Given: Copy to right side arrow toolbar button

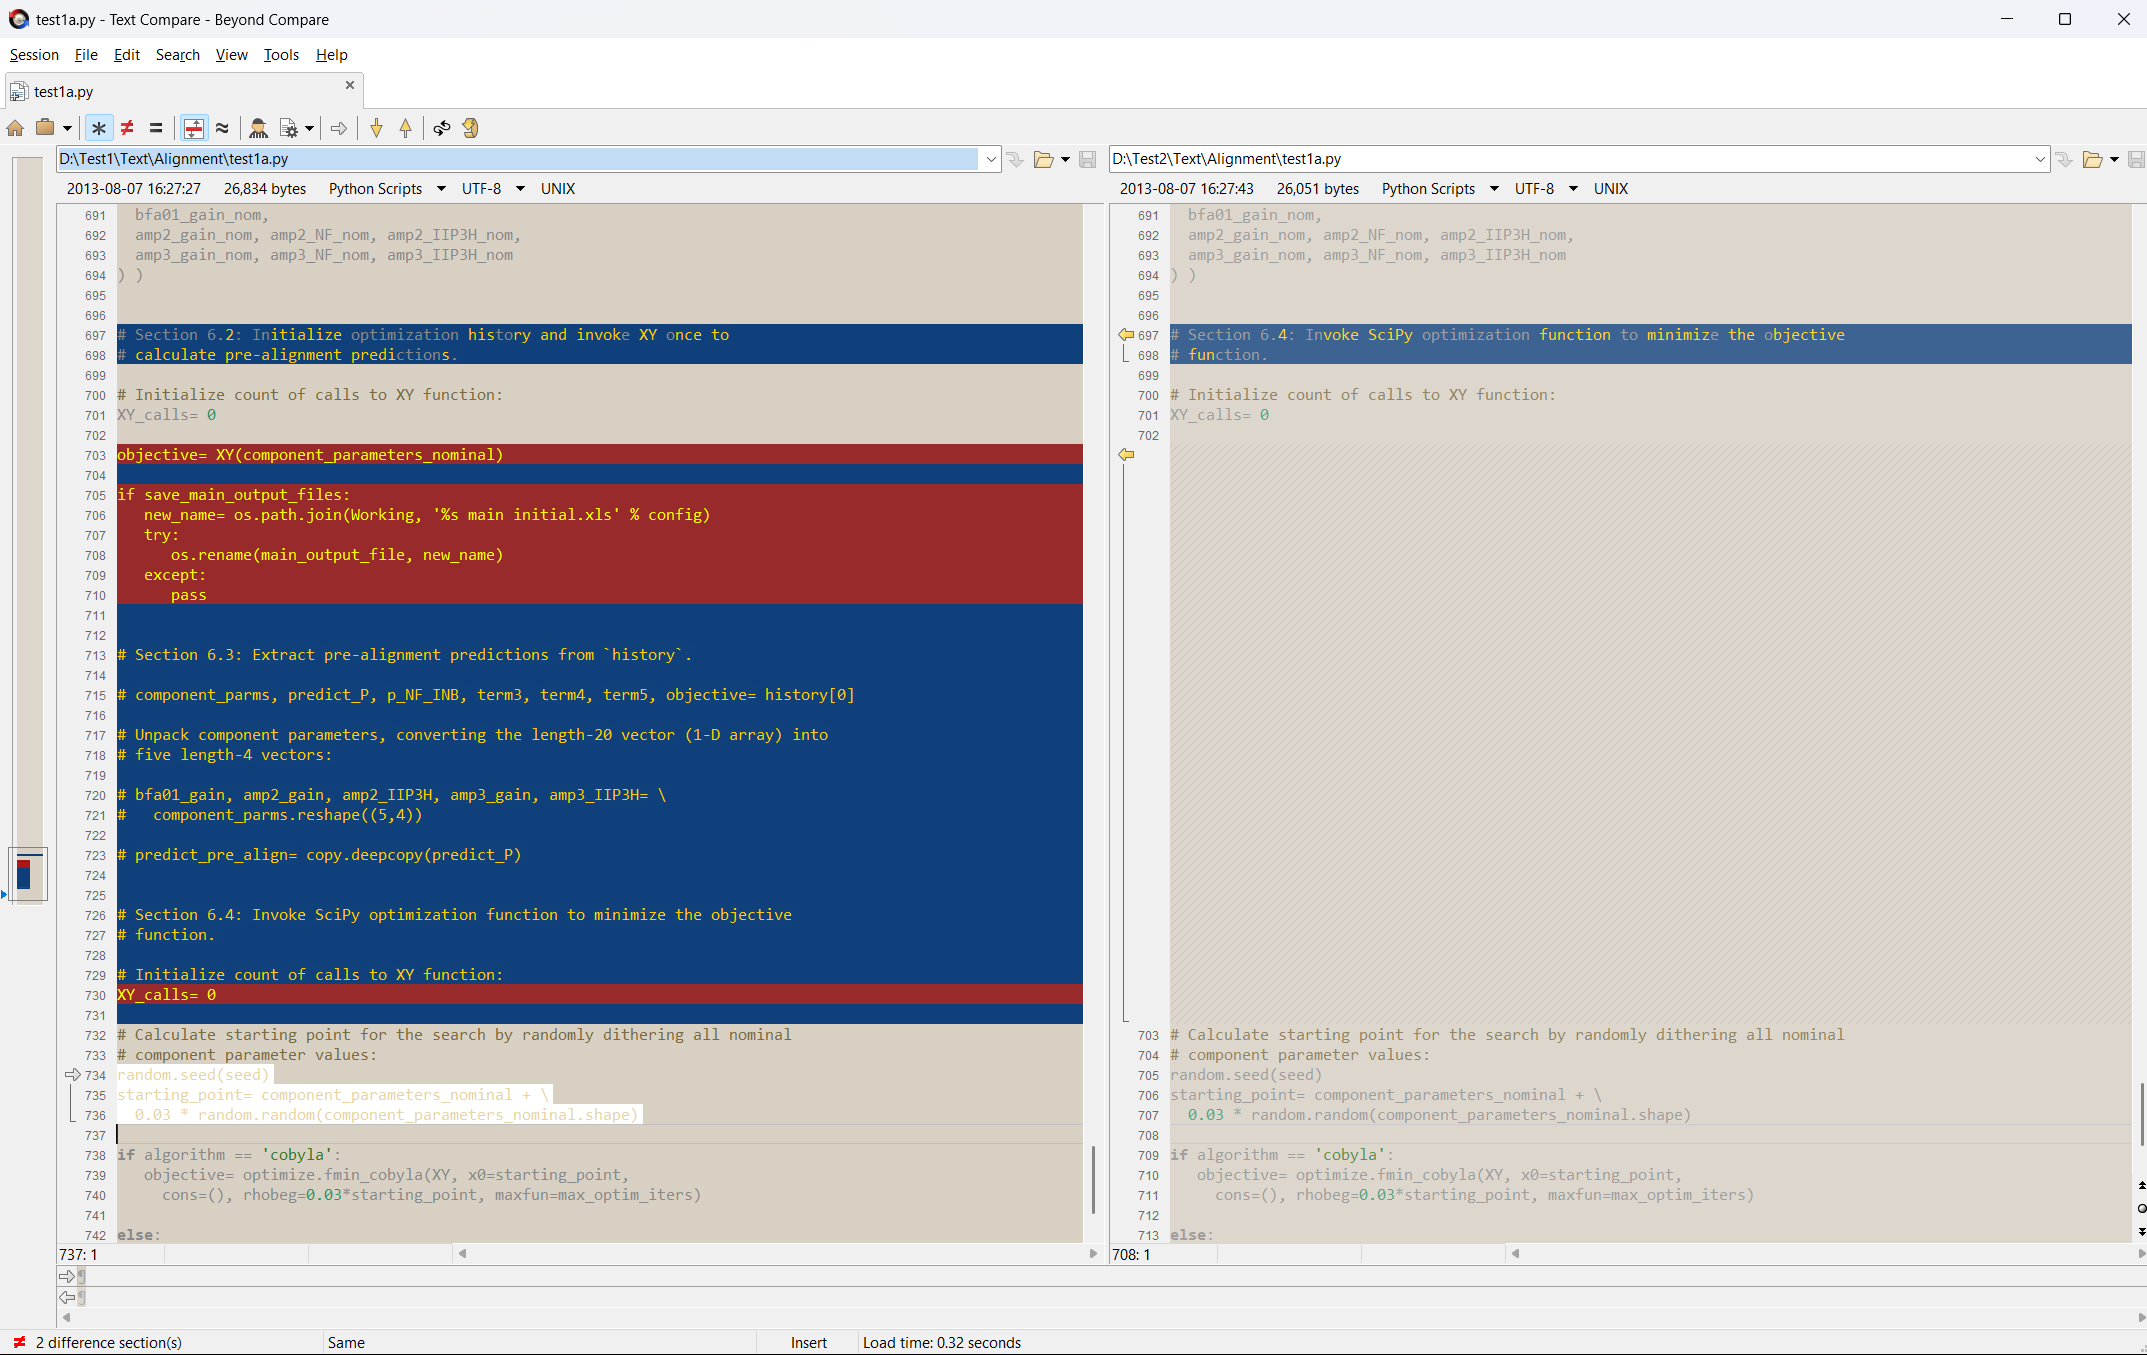Looking at the screenshot, I should point(339,128).
